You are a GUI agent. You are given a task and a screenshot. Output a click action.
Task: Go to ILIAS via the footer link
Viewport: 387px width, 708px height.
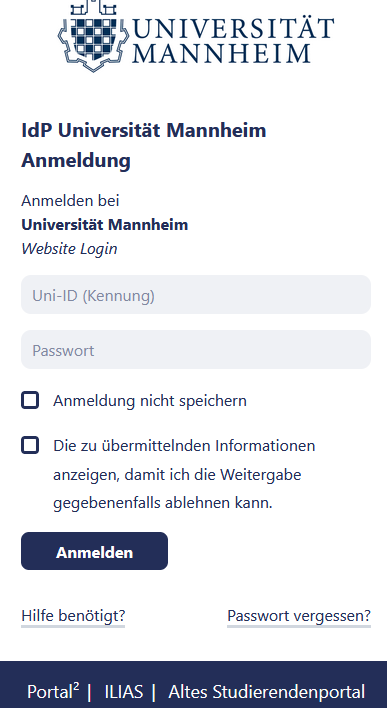point(124,692)
